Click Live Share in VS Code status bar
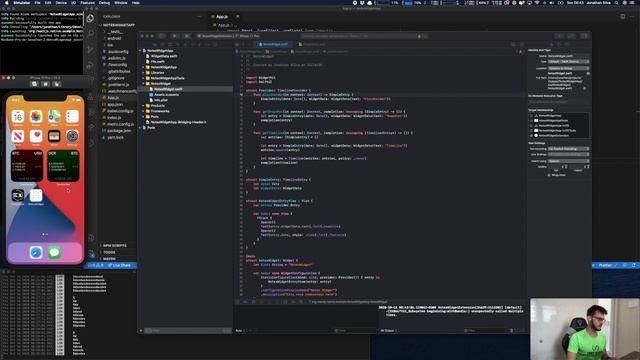640x360 pixels. pos(119,265)
